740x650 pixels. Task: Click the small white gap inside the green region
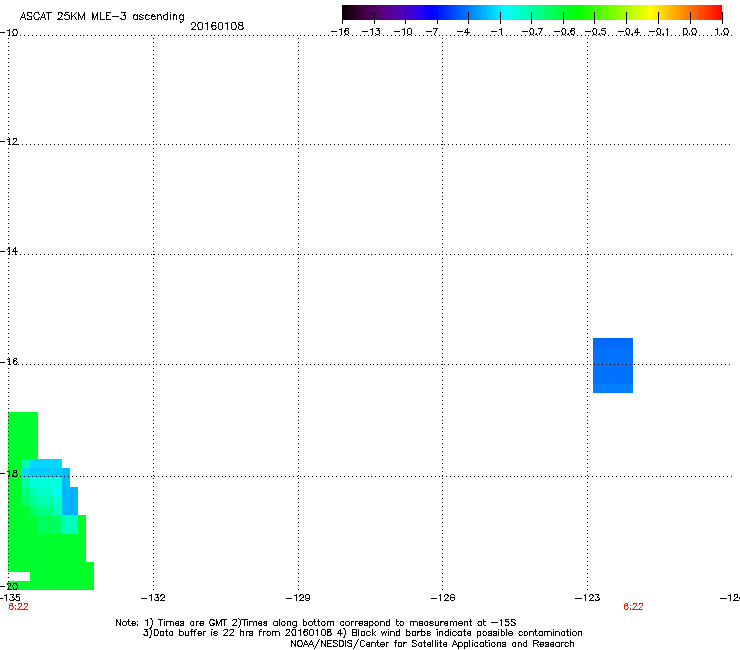pos(19,576)
